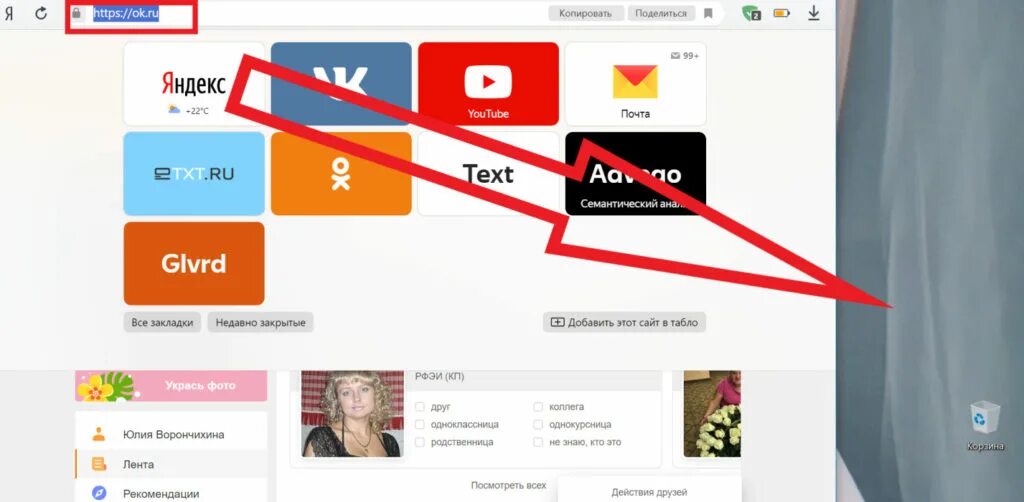The height and width of the screenshot is (502, 1024).
Task: Click the Посмотреть всех link
Action: click(x=508, y=486)
